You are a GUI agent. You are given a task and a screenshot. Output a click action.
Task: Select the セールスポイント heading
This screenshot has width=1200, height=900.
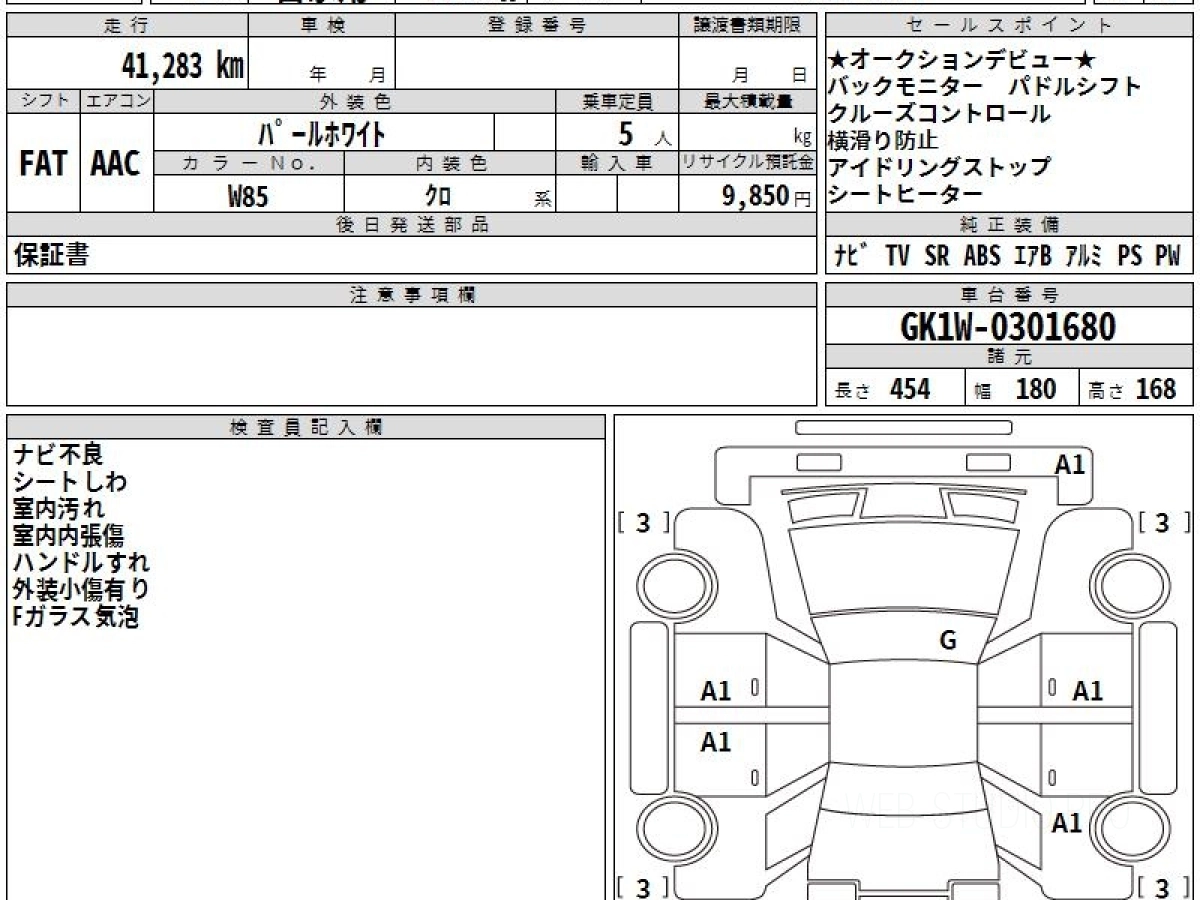click(x=1010, y=26)
